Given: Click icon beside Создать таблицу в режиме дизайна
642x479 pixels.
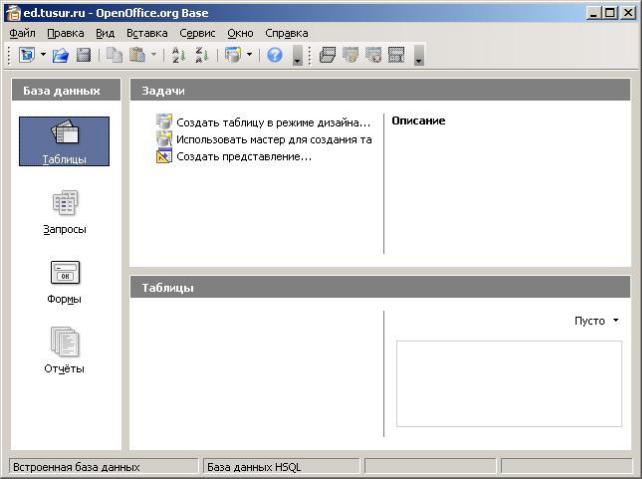Looking at the screenshot, I should point(164,122).
